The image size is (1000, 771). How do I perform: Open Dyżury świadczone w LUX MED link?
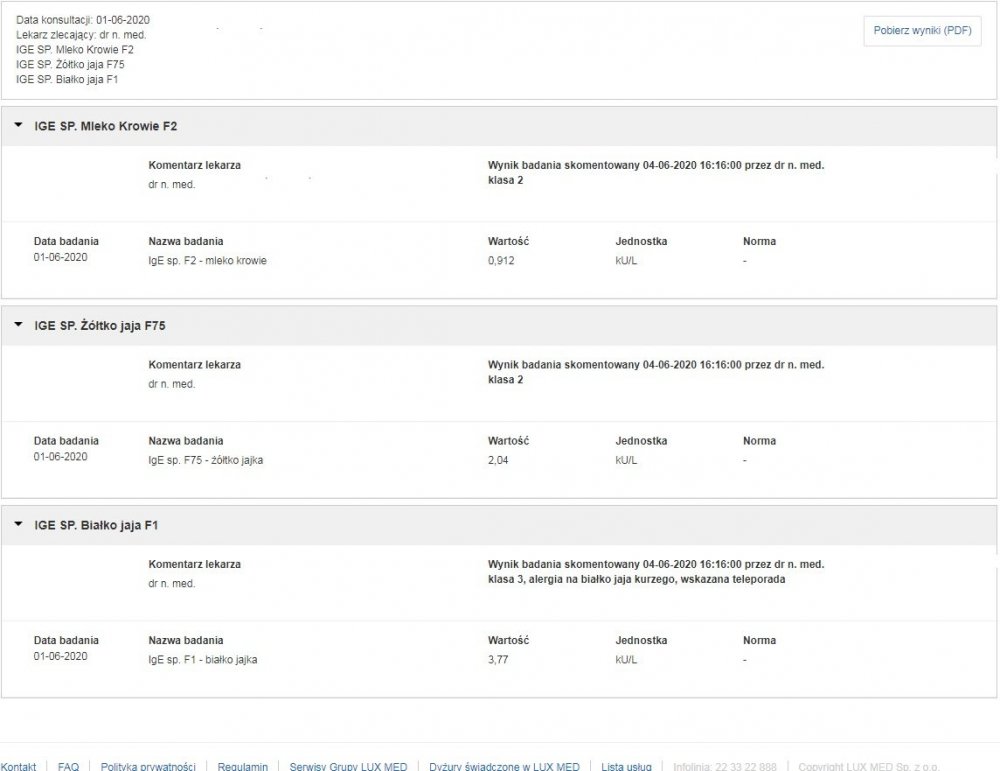[x=504, y=766]
